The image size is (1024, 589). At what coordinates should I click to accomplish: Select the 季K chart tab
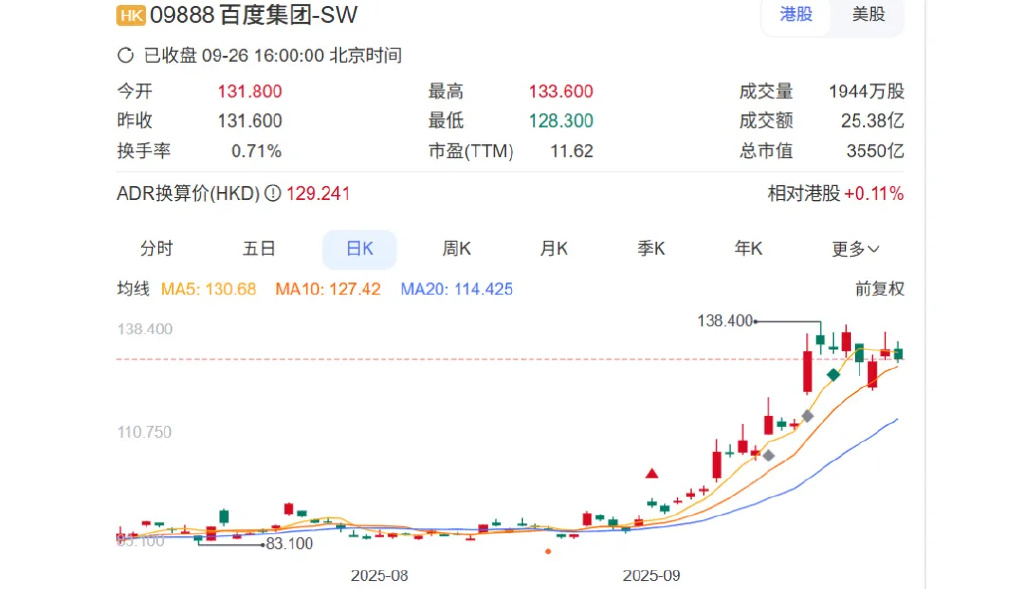651,249
